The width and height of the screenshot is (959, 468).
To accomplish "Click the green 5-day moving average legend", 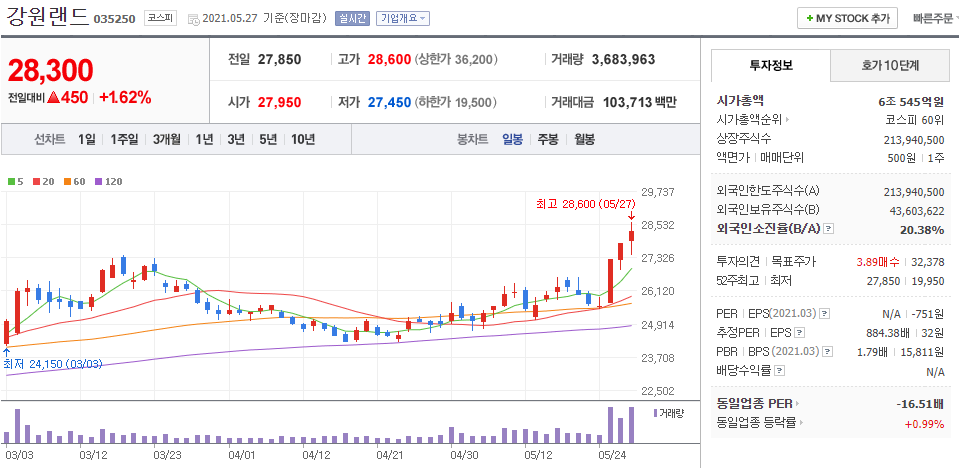I will [x=14, y=182].
